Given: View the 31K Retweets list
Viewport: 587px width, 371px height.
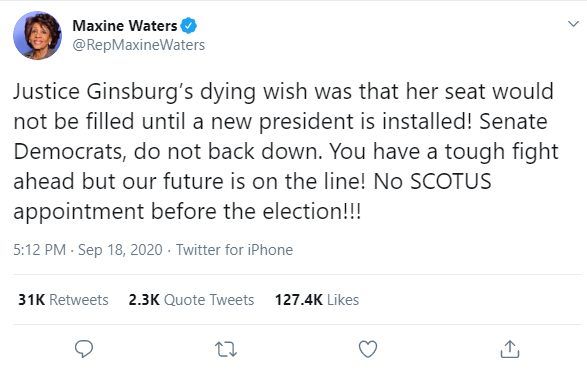Looking at the screenshot, I should tap(63, 300).
